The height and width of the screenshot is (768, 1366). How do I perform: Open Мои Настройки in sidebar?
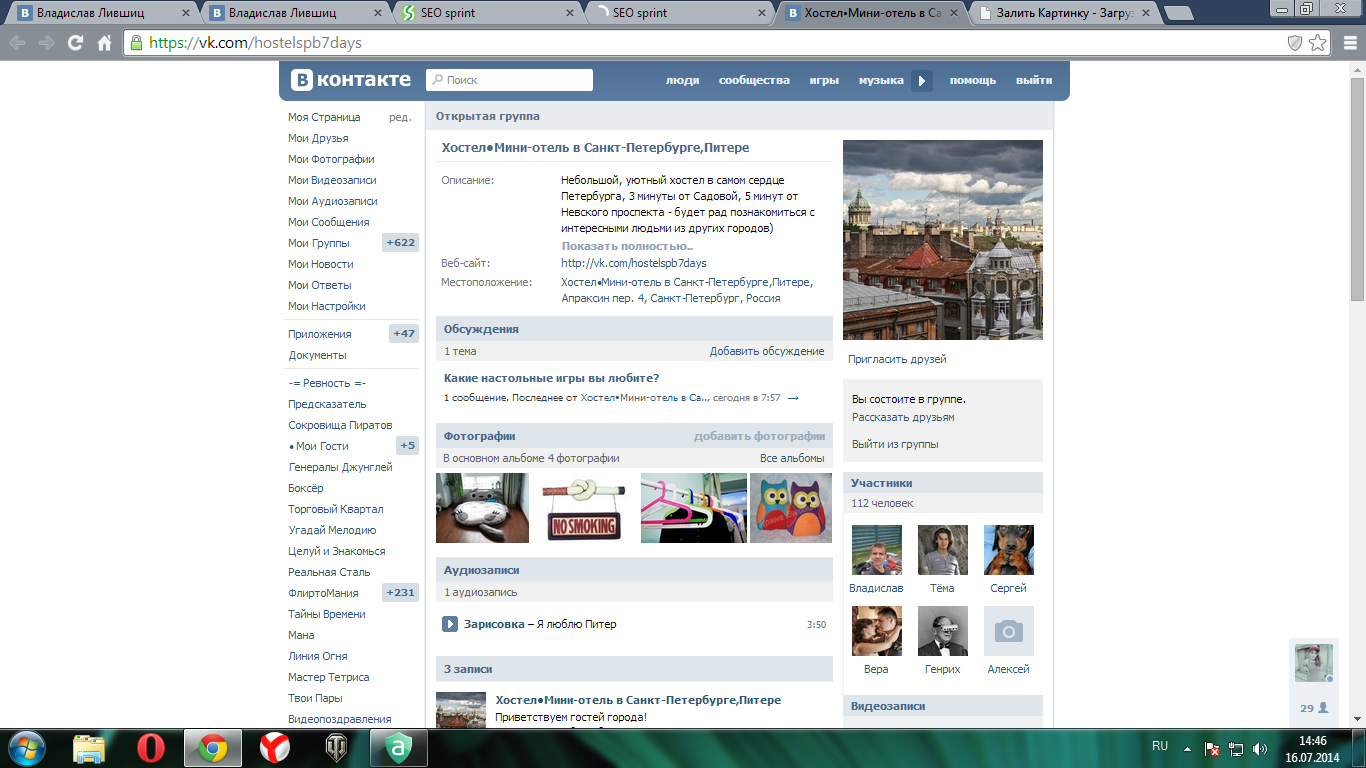(x=327, y=306)
